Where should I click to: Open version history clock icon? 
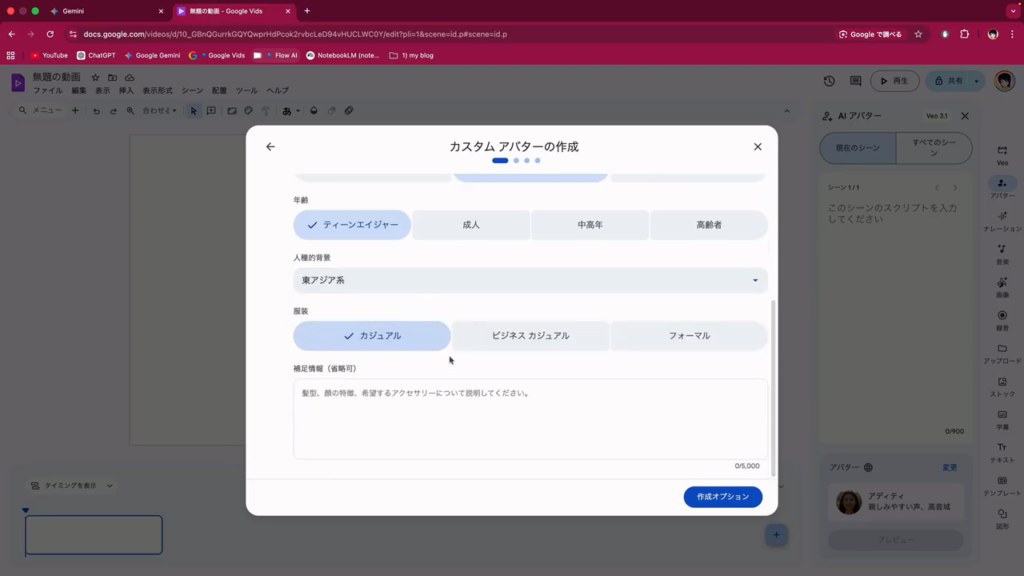pyautogui.click(x=829, y=81)
